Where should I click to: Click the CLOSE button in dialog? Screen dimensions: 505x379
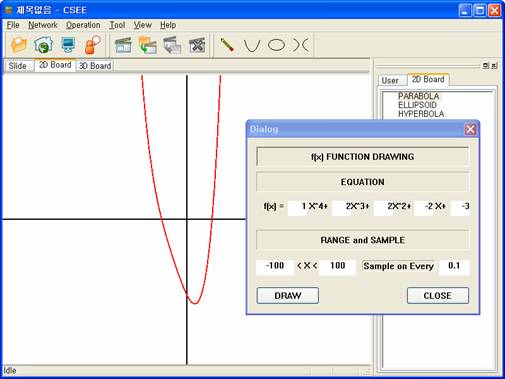pos(438,296)
